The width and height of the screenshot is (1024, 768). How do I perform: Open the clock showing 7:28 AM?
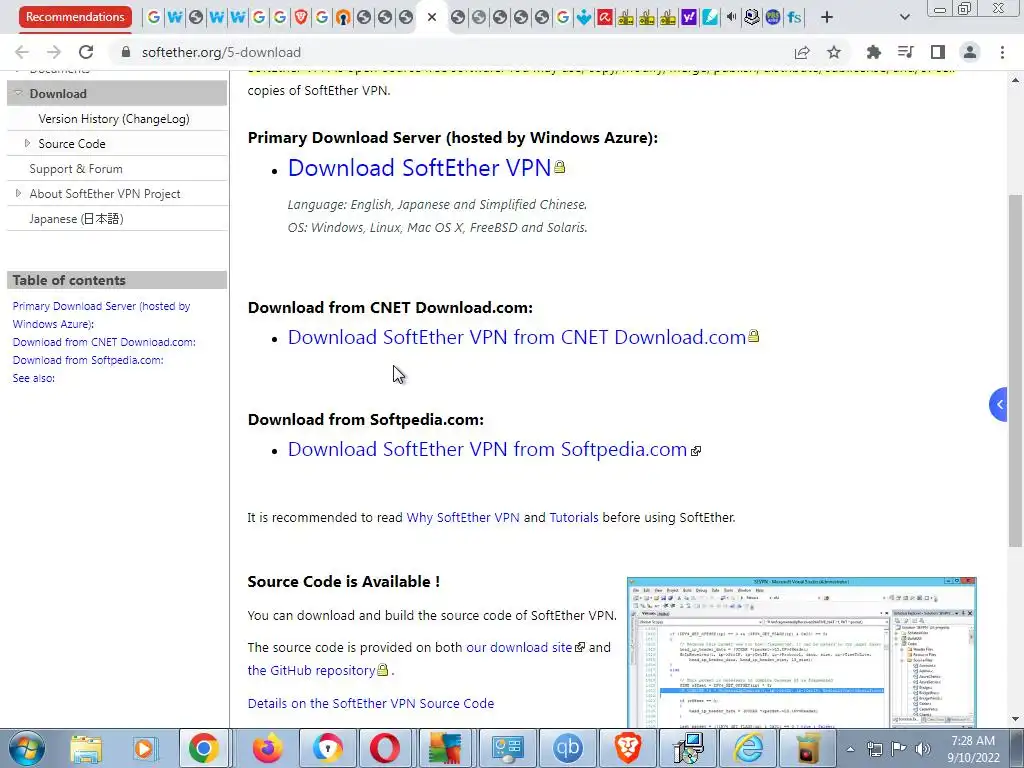click(x=973, y=749)
